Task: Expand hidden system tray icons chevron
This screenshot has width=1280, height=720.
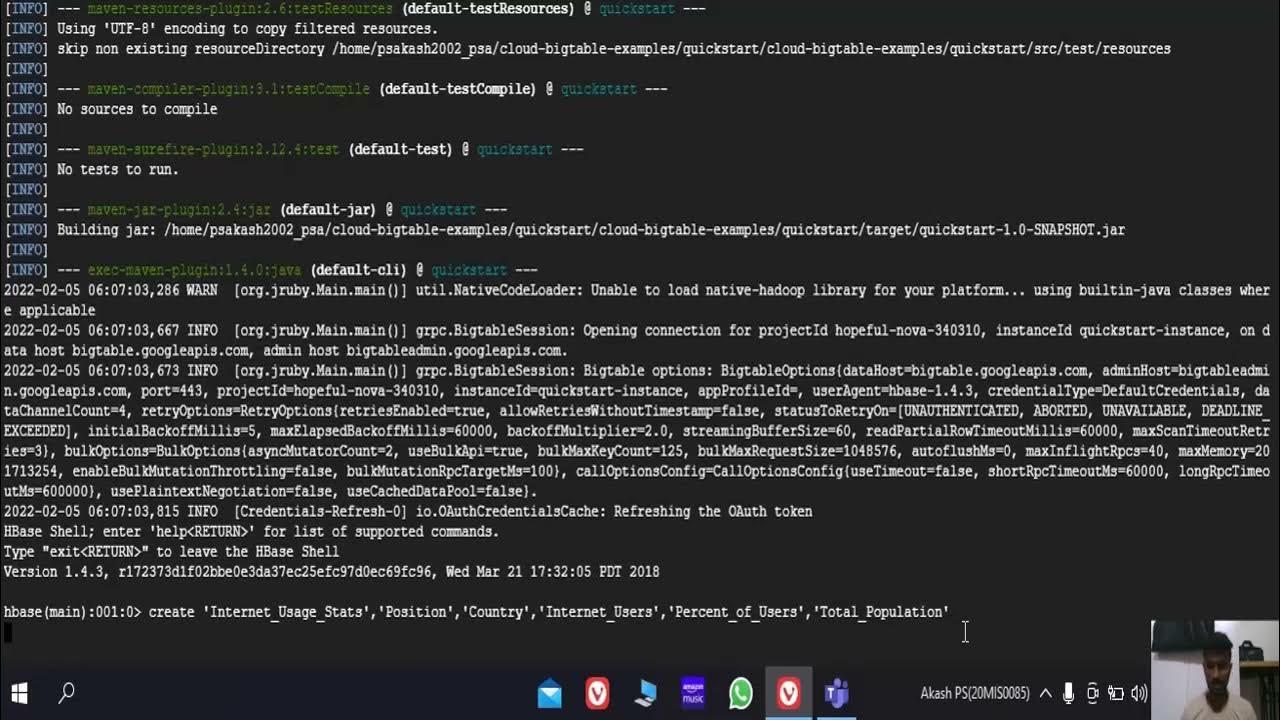Action: pos(1046,693)
